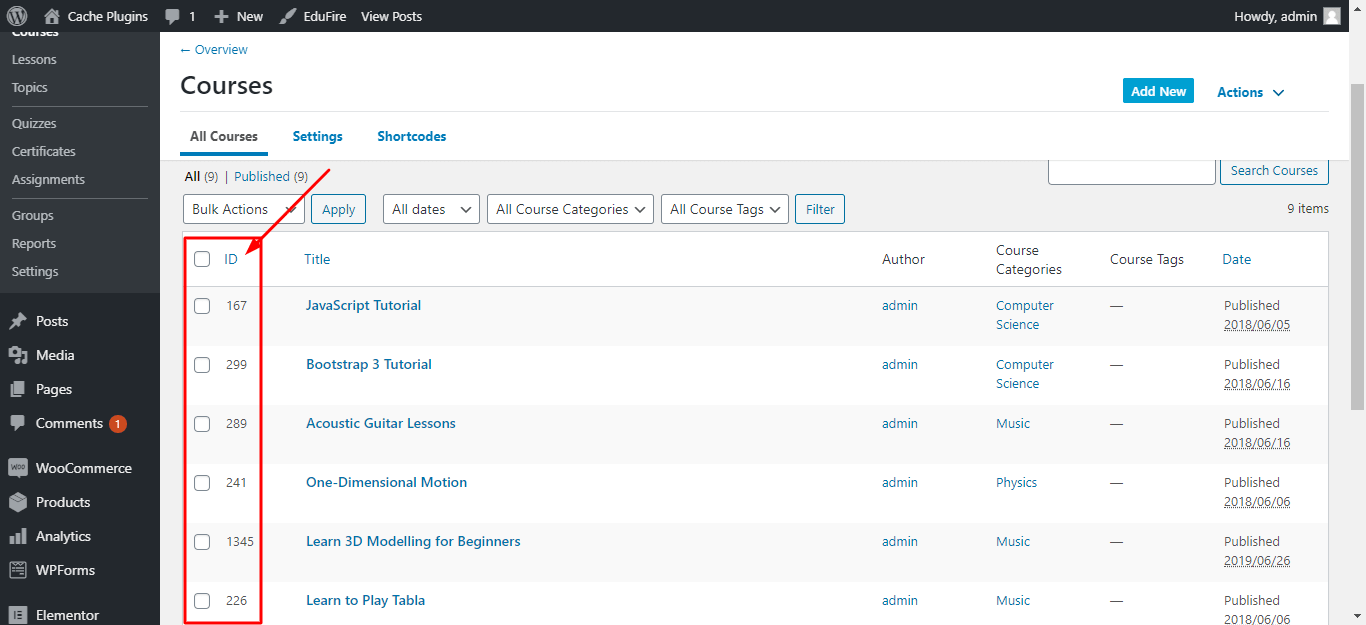Image resolution: width=1366 pixels, height=625 pixels.
Task: Click the home icon beside Cache Plugins
Action: 52,16
